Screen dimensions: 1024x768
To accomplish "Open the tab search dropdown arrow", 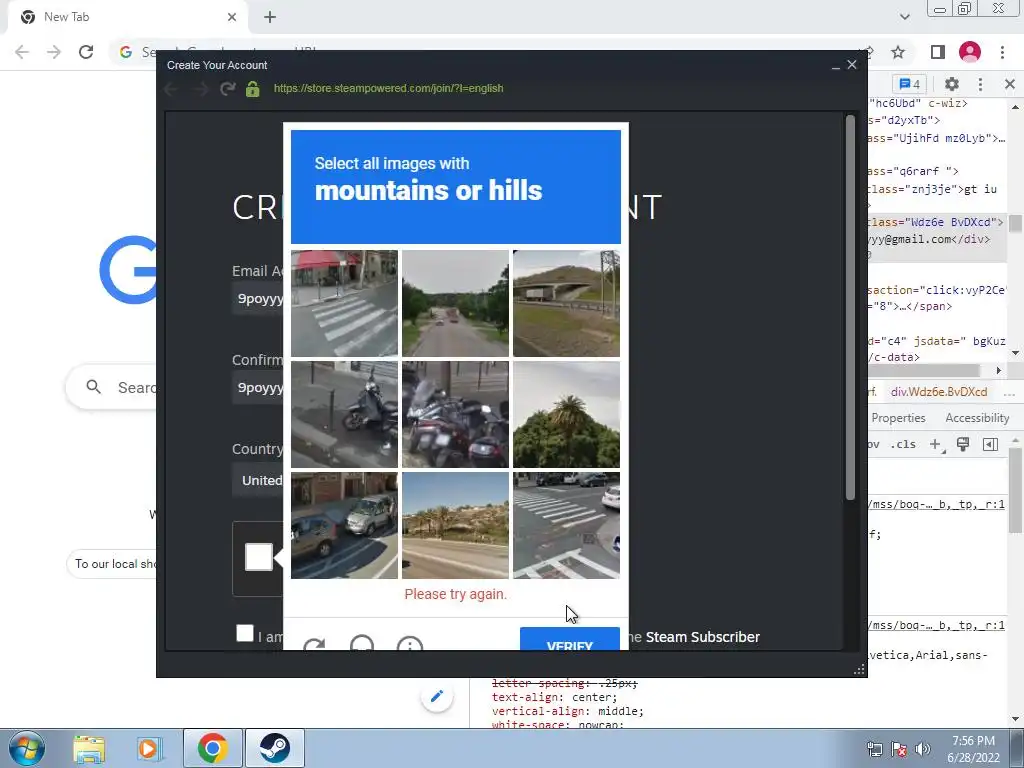I will [x=904, y=17].
